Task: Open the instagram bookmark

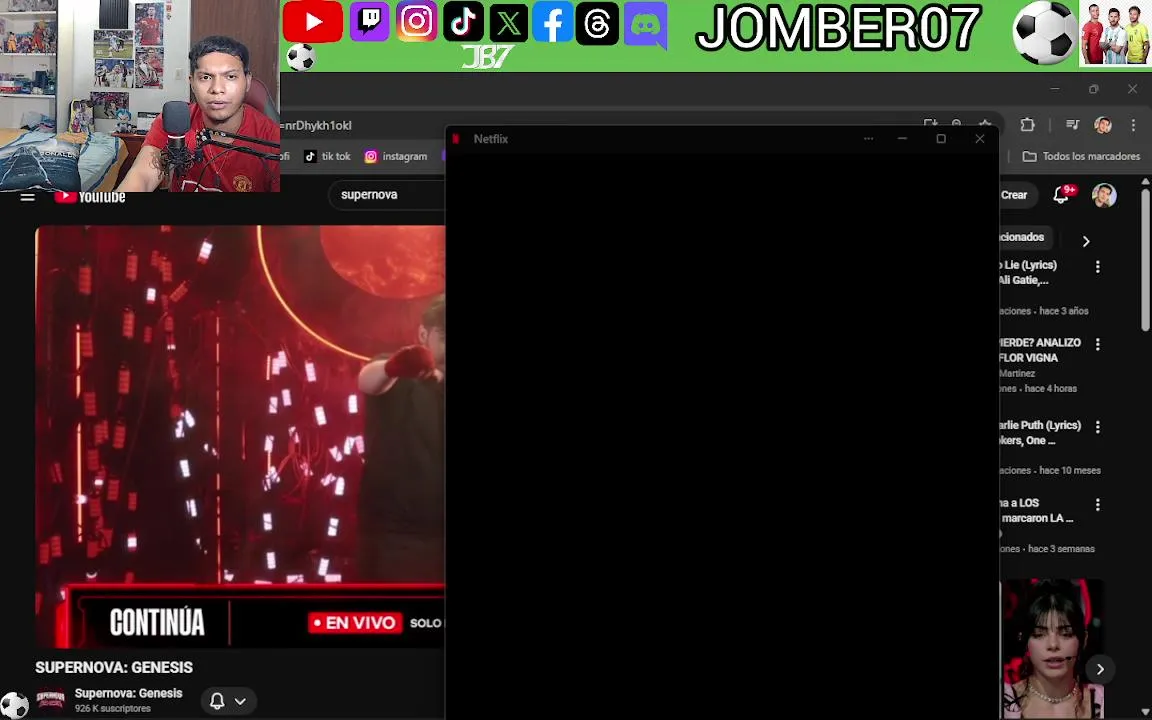Action: click(395, 156)
